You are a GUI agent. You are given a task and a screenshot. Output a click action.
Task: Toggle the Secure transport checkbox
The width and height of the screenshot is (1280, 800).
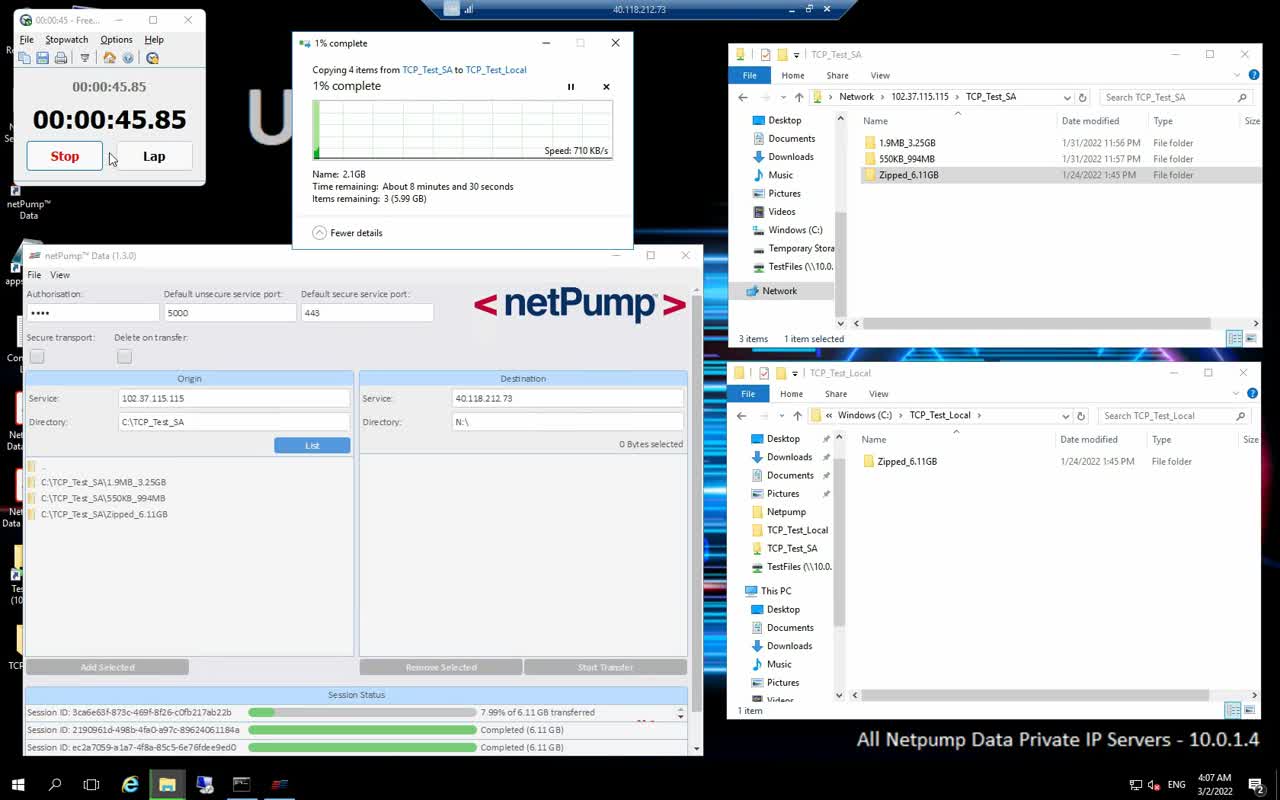(37, 357)
